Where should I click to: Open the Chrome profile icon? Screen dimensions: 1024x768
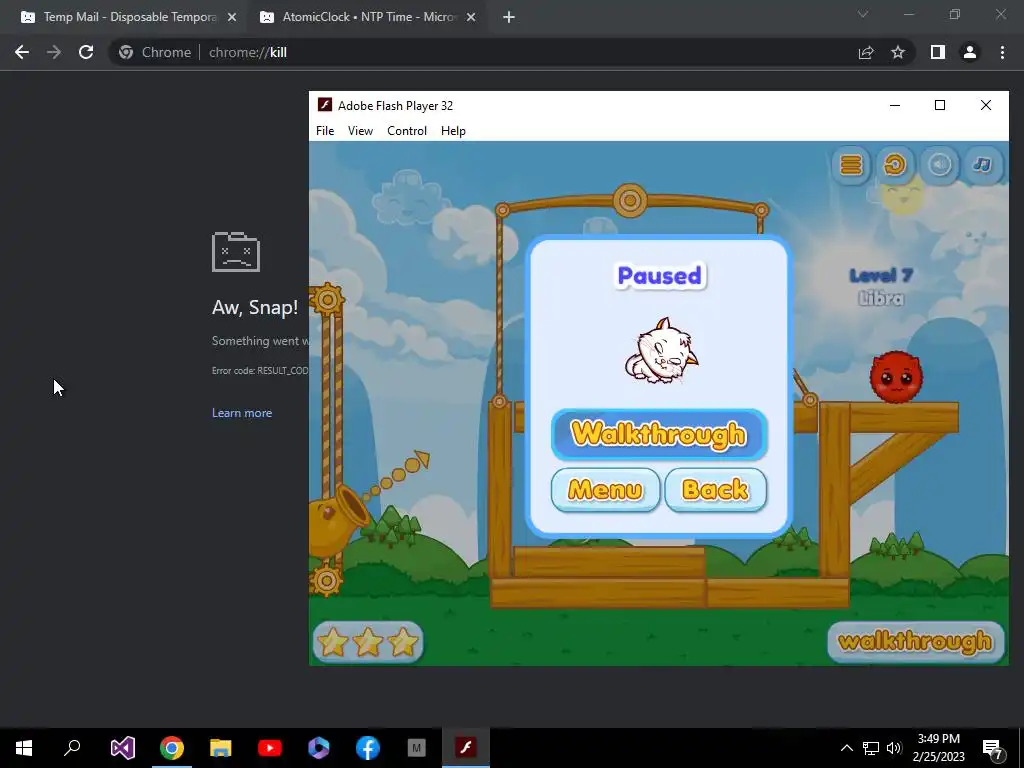coord(970,52)
